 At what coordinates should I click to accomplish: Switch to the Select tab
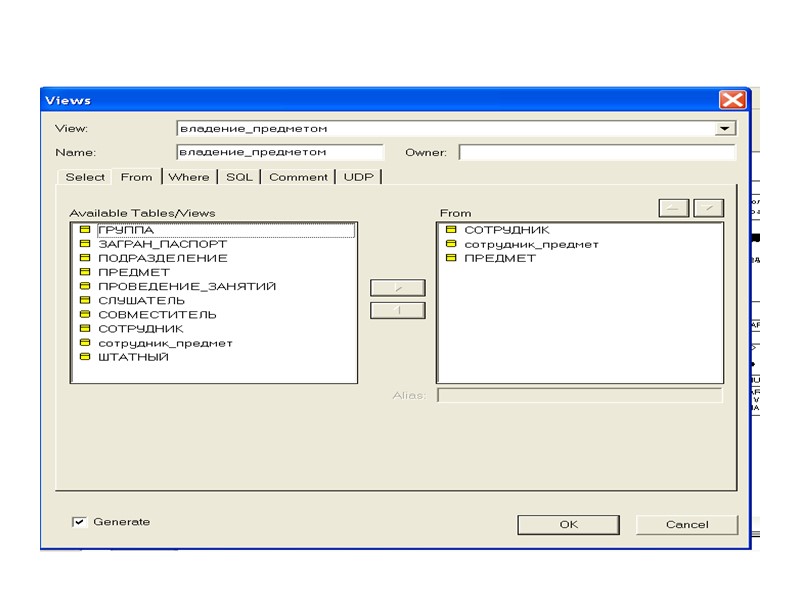click(x=85, y=177)
